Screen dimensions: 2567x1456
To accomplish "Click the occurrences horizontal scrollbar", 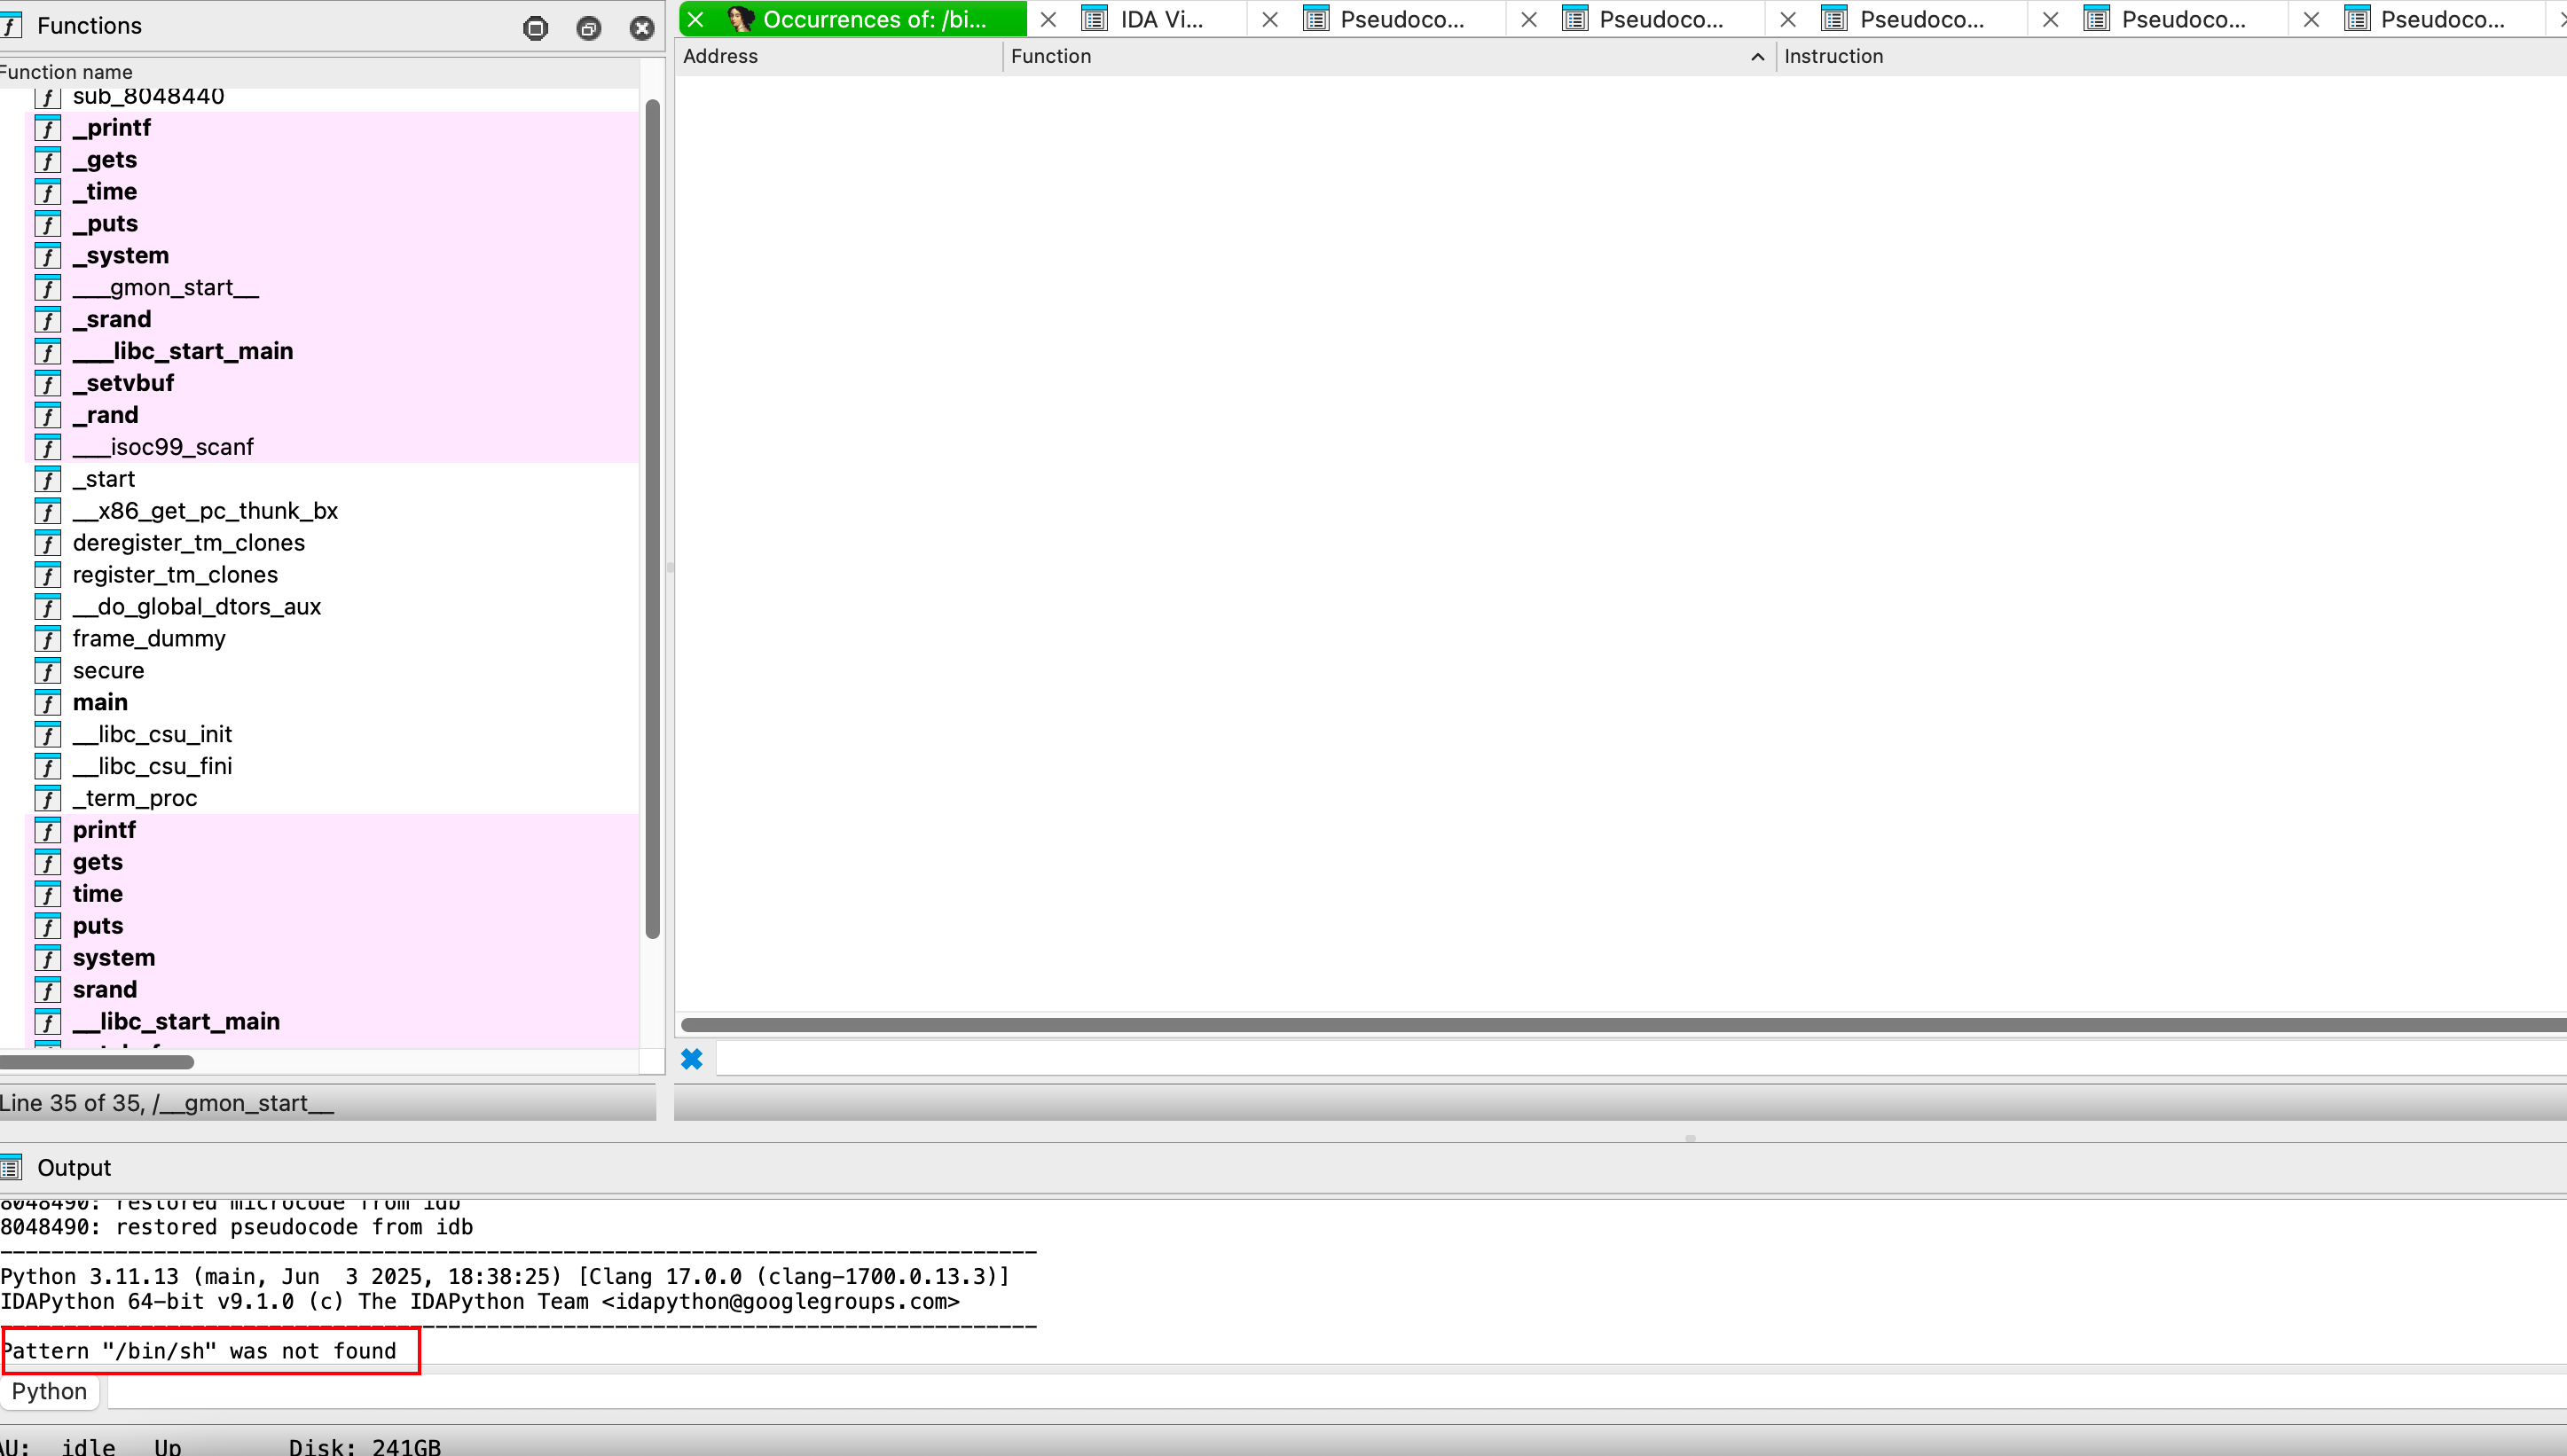I will click(1620, 1024).
